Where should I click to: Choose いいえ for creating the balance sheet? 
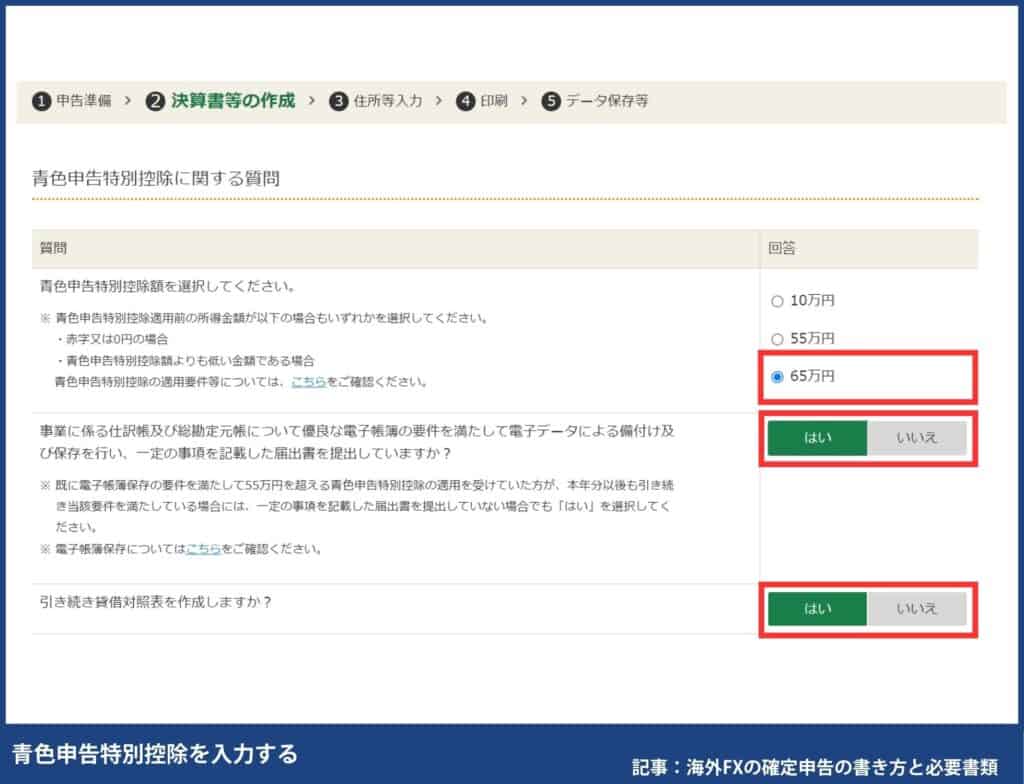[x=917, y=609]
